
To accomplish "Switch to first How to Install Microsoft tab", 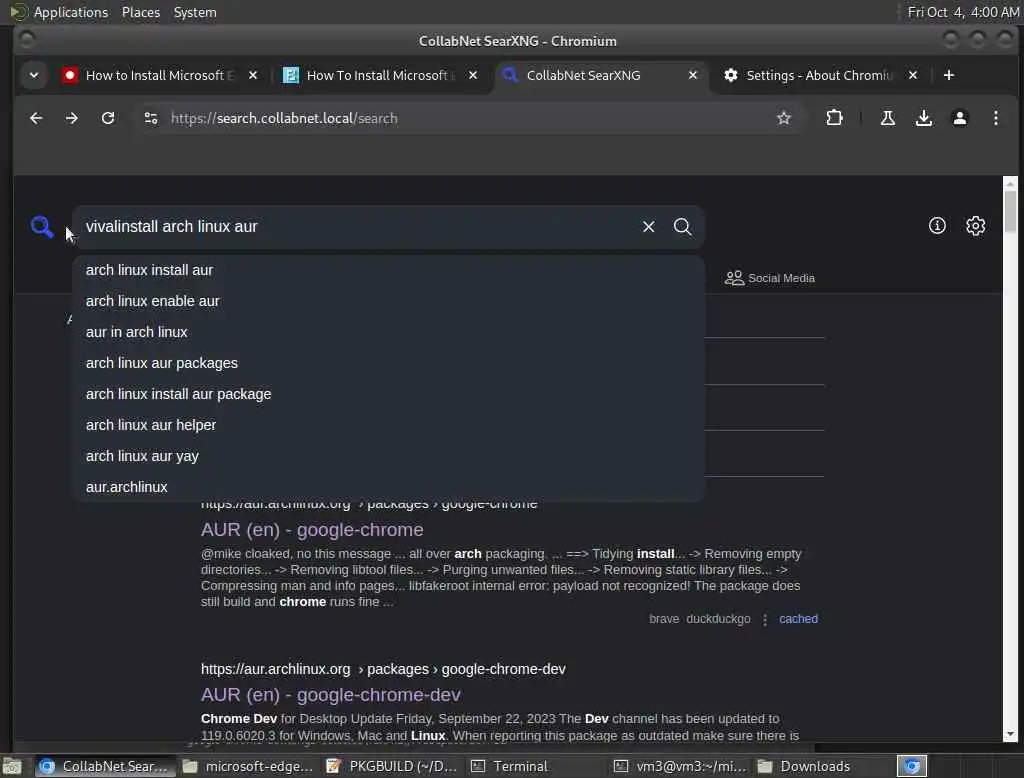I will [x=160, y=75].
